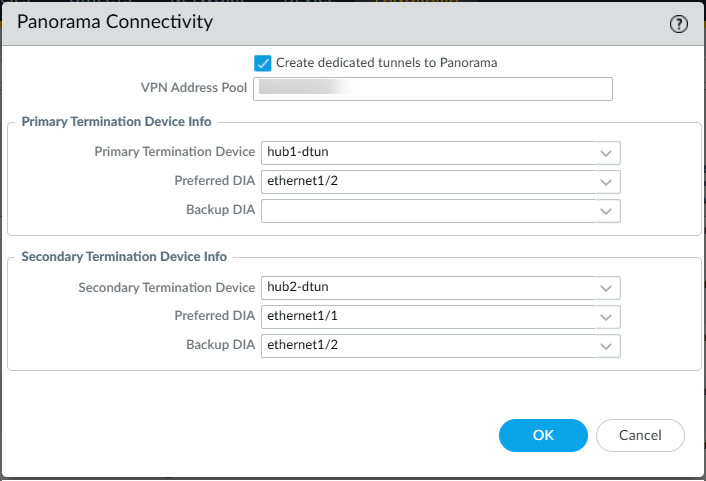Toggle Create dedicated tunnels to Panorama checkbox
Image resolution: width=706 pixels, height=481 pixels.
coord(263,63)
